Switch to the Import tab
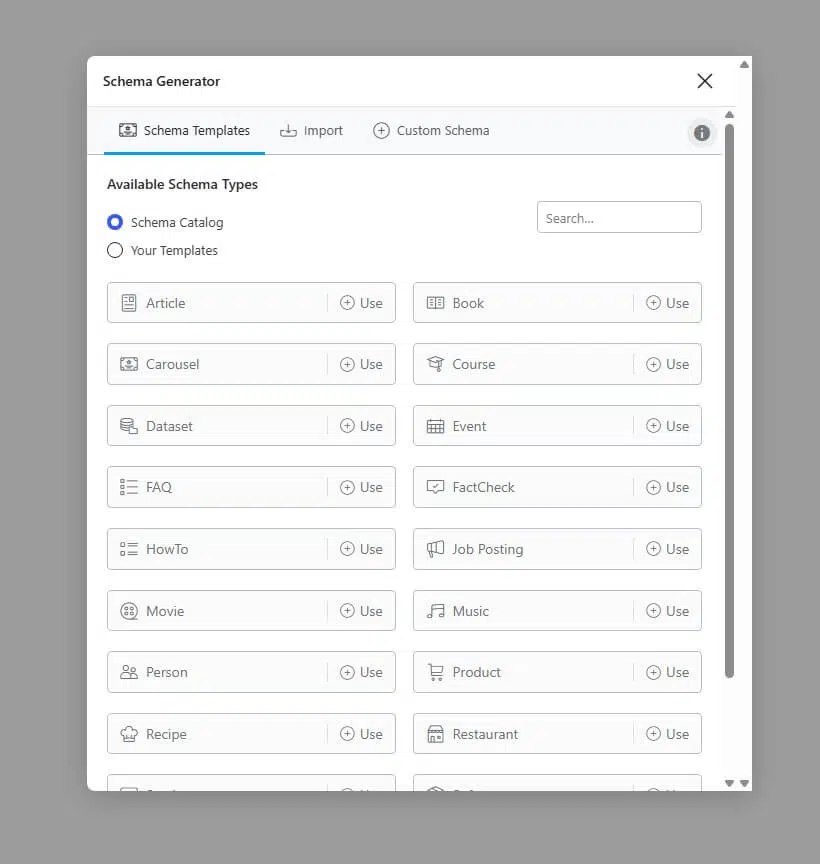 pos(311,131)
